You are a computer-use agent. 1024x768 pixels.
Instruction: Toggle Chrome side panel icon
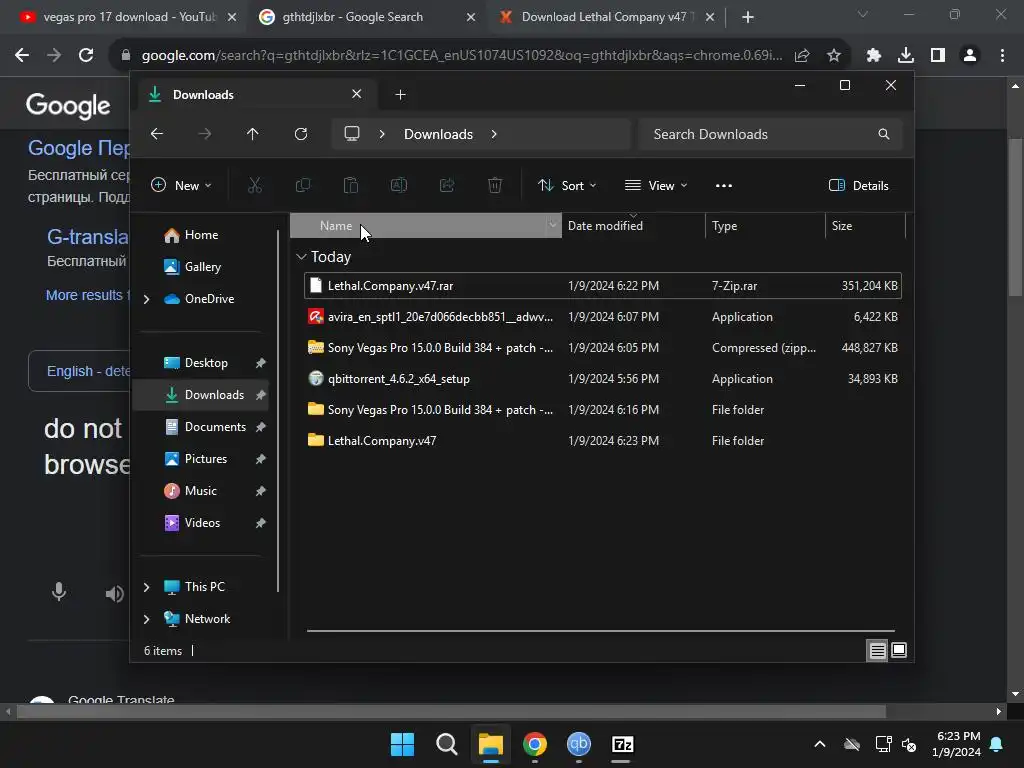pyautogui.click(x=938, y=56)
